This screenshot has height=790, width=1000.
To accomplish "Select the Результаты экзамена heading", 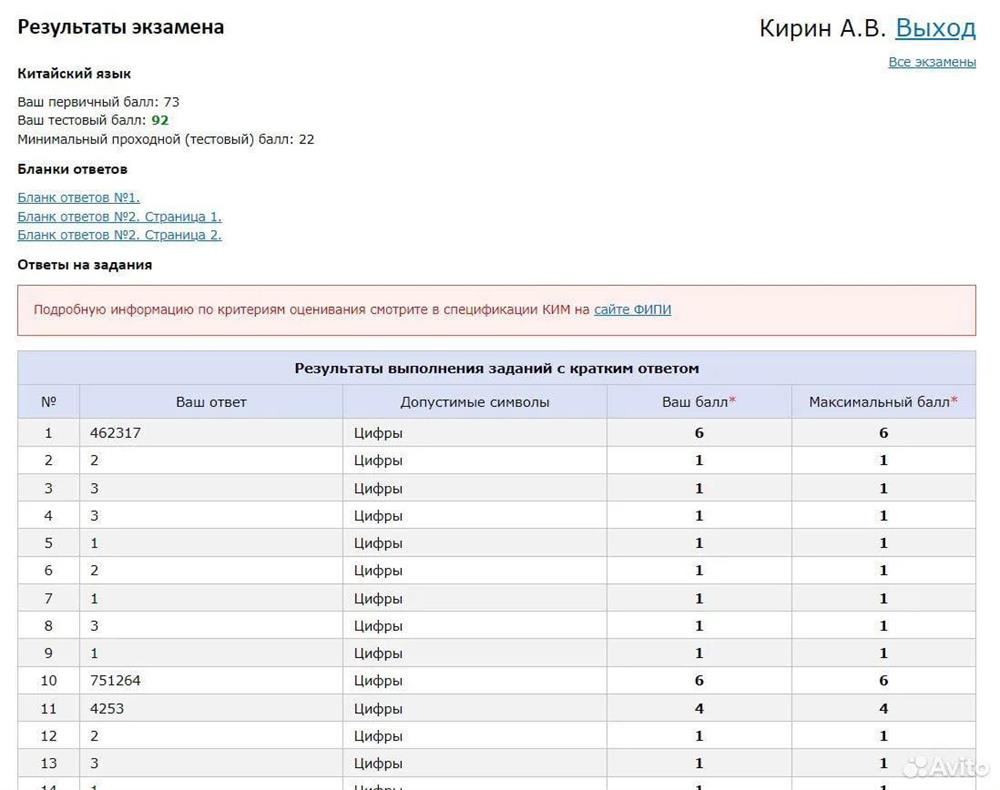I will [x=121, y=27].
